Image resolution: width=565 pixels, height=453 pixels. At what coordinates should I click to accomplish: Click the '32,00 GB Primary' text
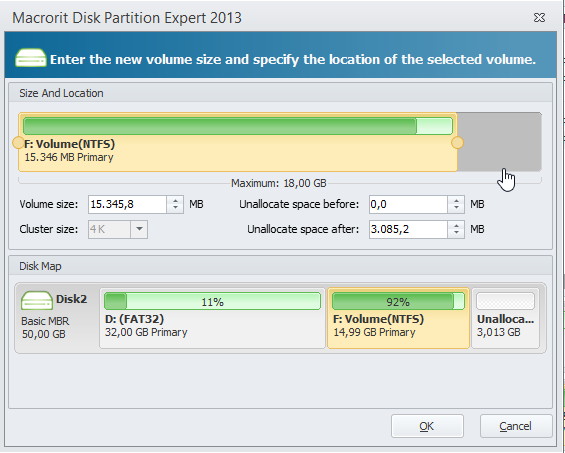[x=146, y=332]
